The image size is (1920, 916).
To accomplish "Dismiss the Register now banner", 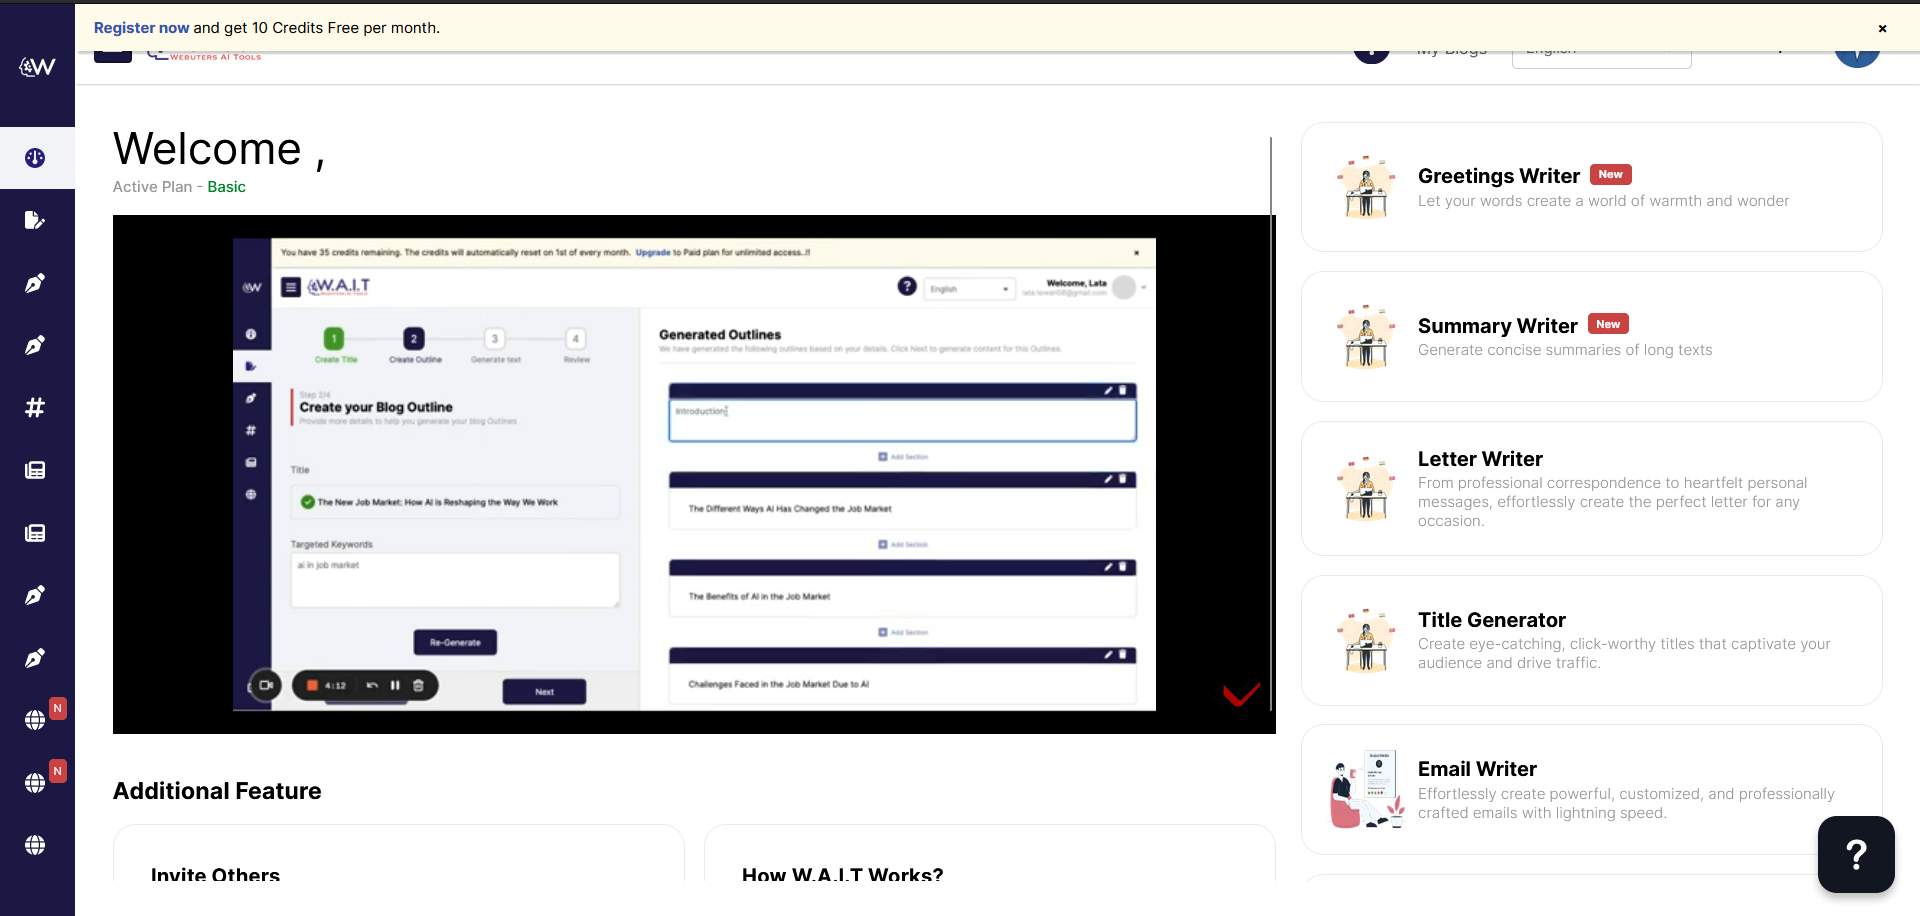I will coord(1882,29).
